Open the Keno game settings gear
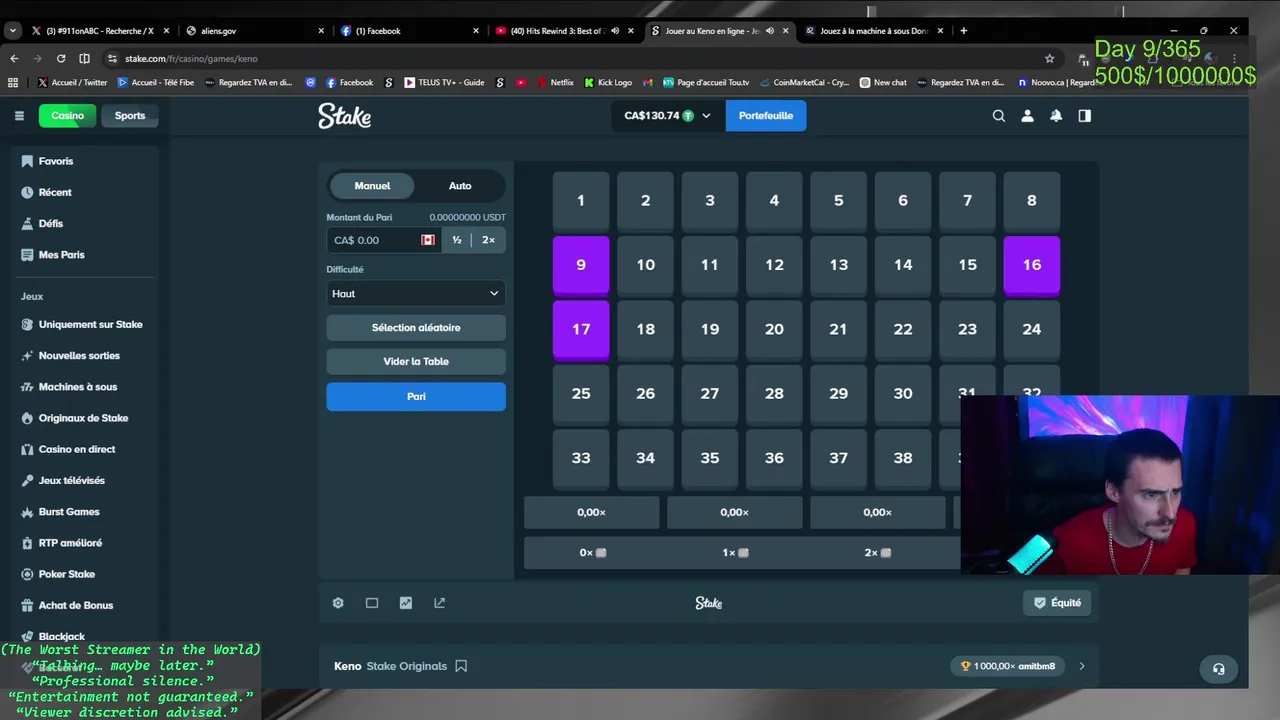 coord(338,603)
